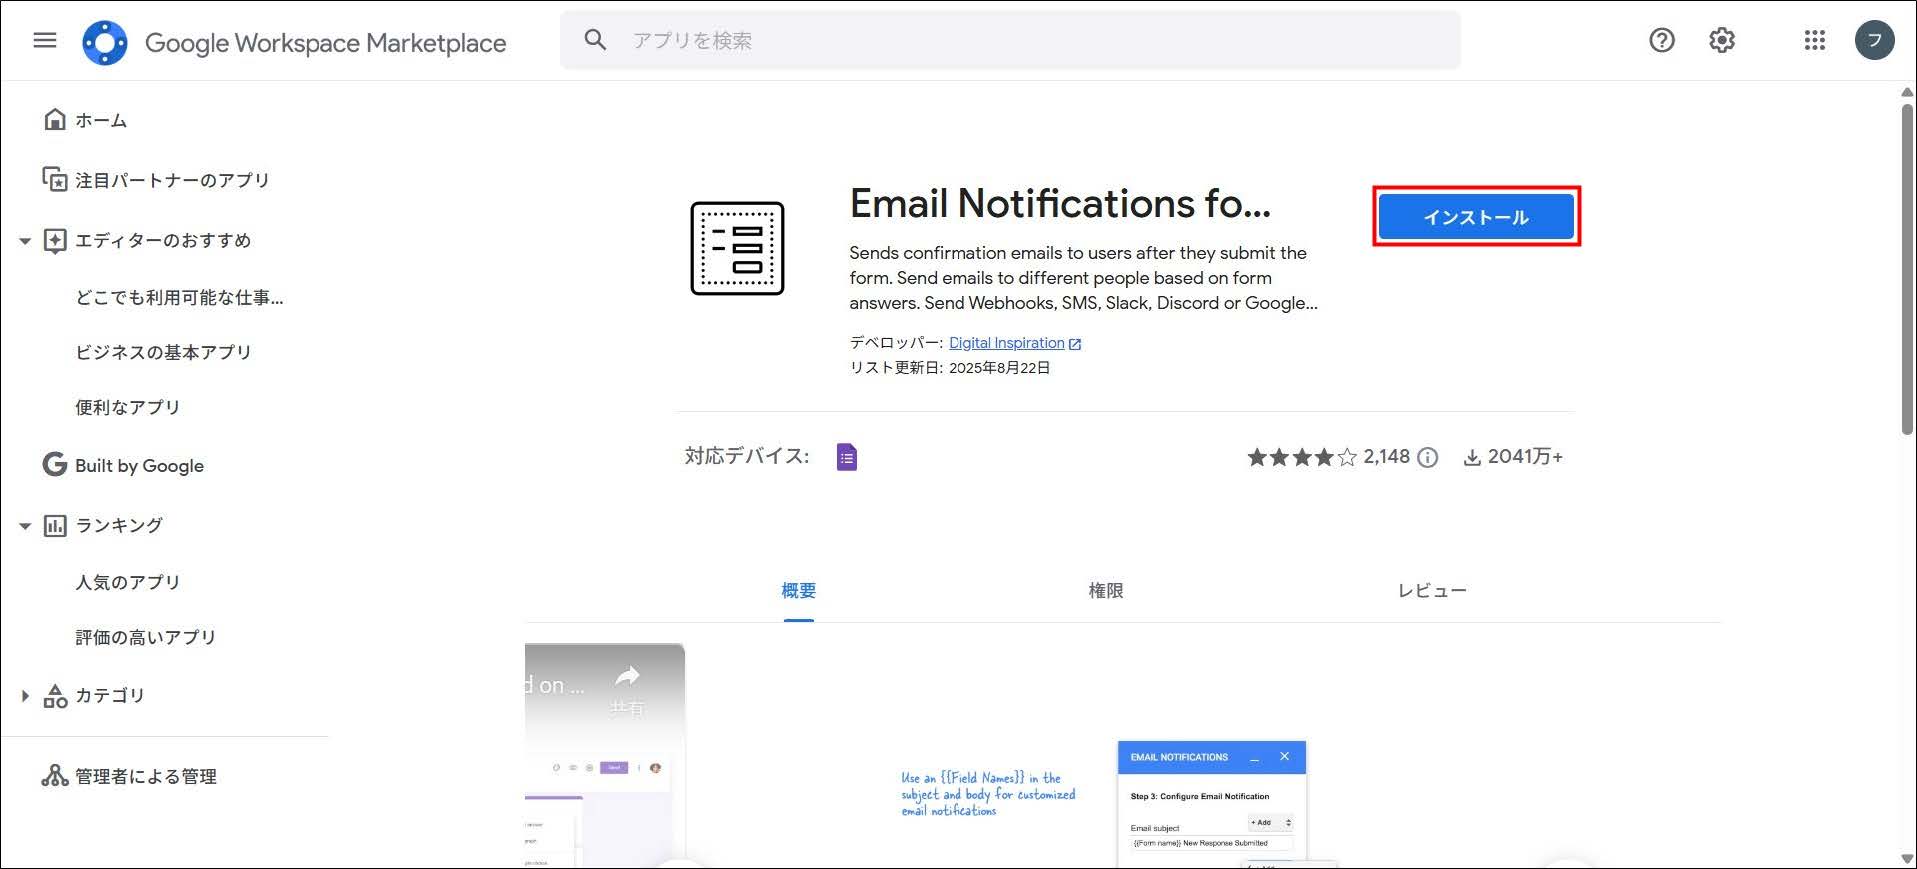The image size is (1917, 869).
Task: Click the page's vertical scrollbar thumb
Action: point(1907,268)
